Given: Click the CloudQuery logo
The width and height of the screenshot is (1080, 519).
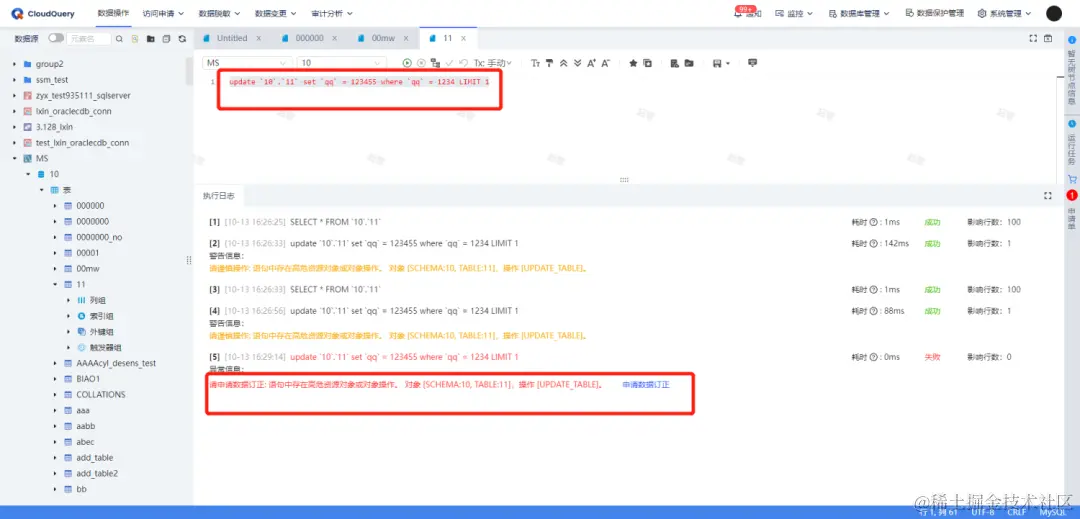Looking at the screenshot, I should (43, 13).
